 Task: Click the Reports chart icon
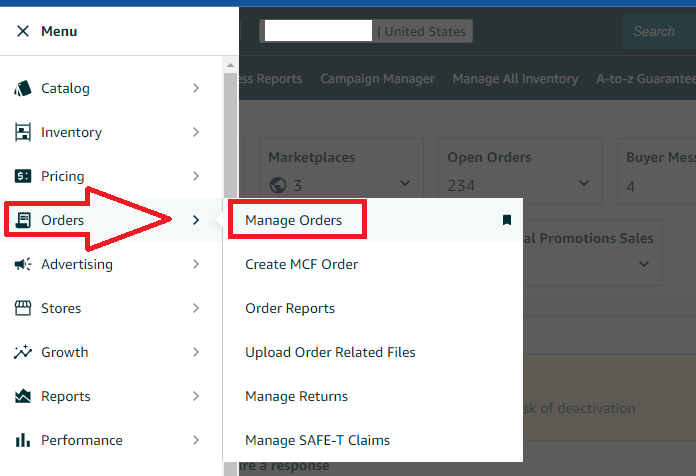click(23, 396)
